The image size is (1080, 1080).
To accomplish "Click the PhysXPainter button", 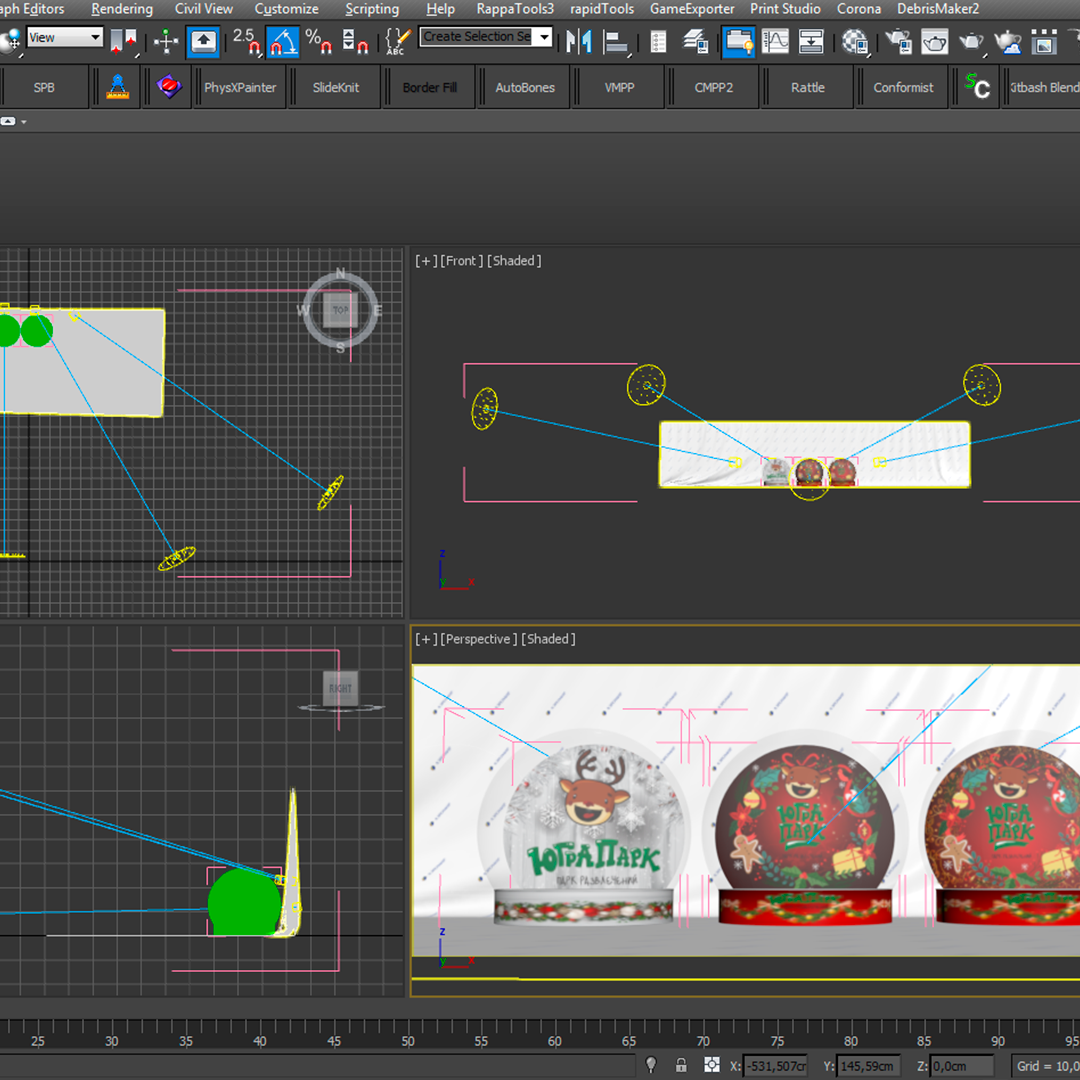I will pyautogui.click(x=240, y=87).
